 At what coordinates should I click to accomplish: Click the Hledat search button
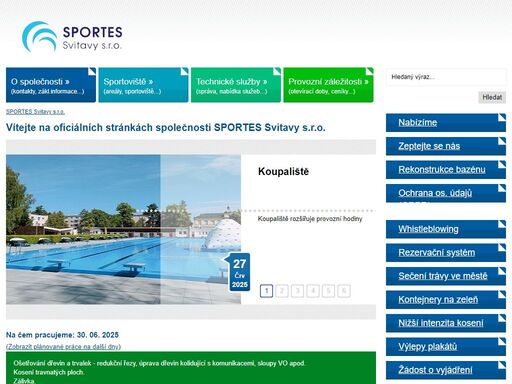click(x=492, y=97)
